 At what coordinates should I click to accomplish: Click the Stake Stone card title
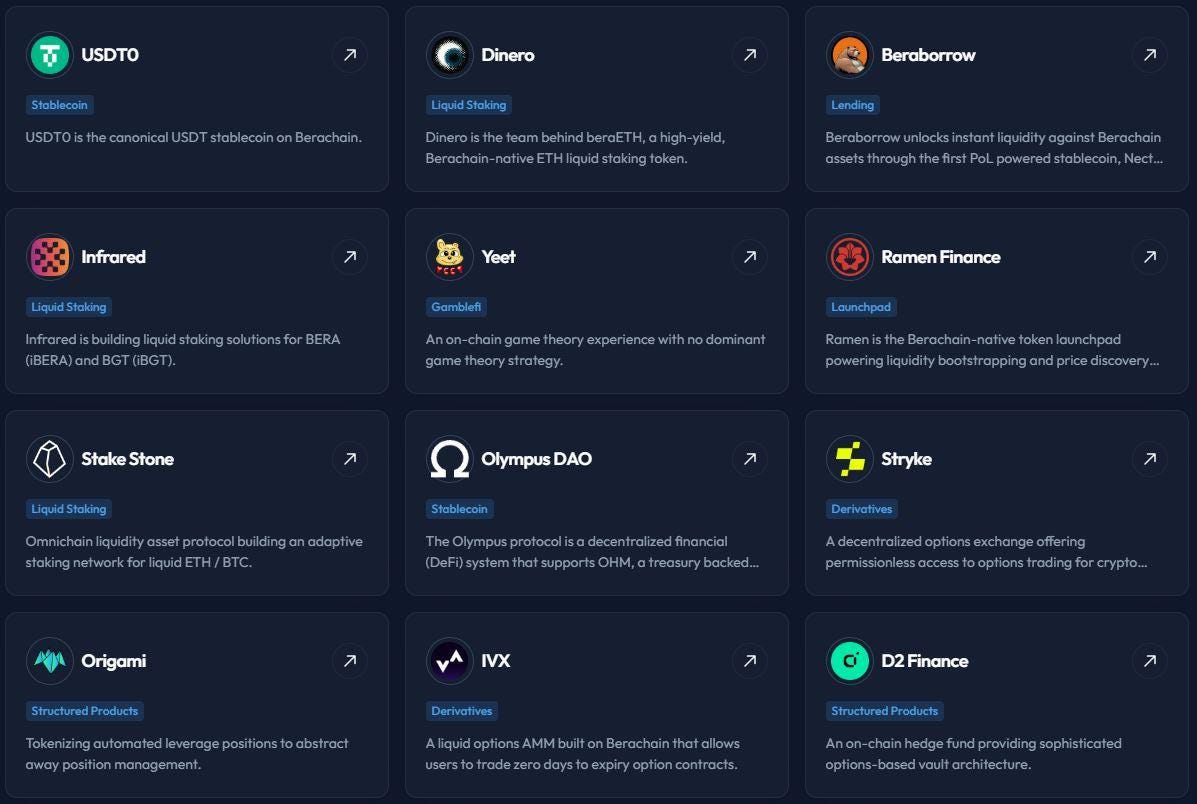coord(127,459)
